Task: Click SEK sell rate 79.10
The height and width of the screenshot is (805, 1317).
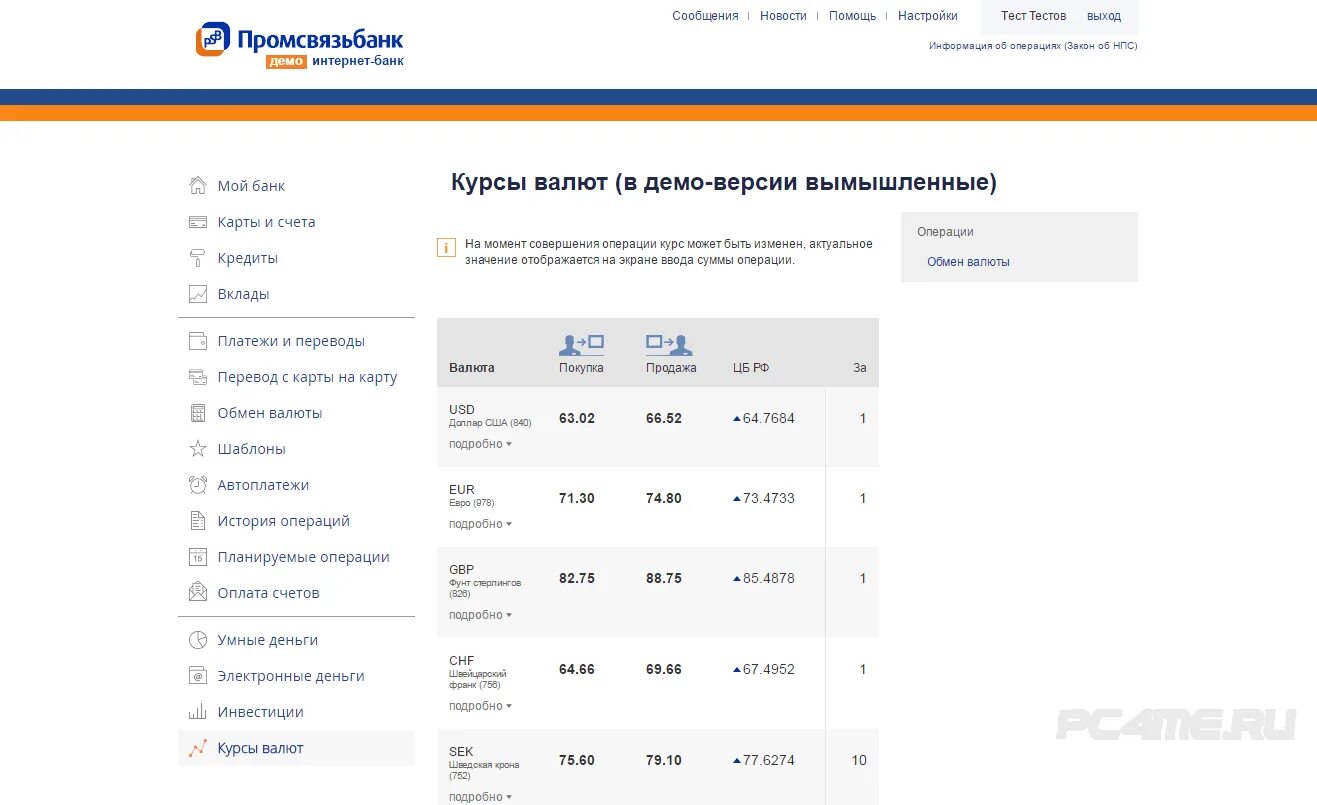Action: tap(664, 761)
